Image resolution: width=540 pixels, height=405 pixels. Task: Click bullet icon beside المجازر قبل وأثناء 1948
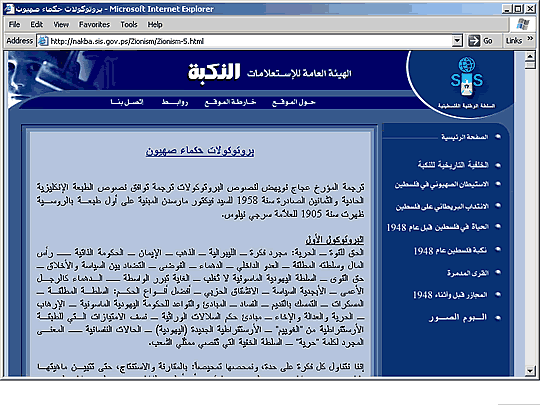point(498,294)
